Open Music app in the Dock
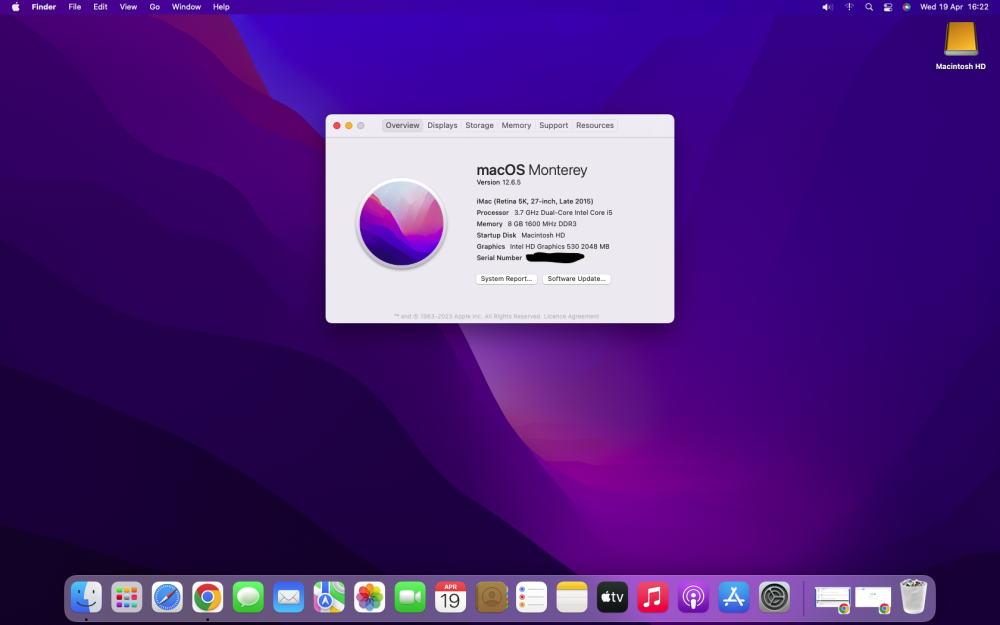 [x=652, y=598]
